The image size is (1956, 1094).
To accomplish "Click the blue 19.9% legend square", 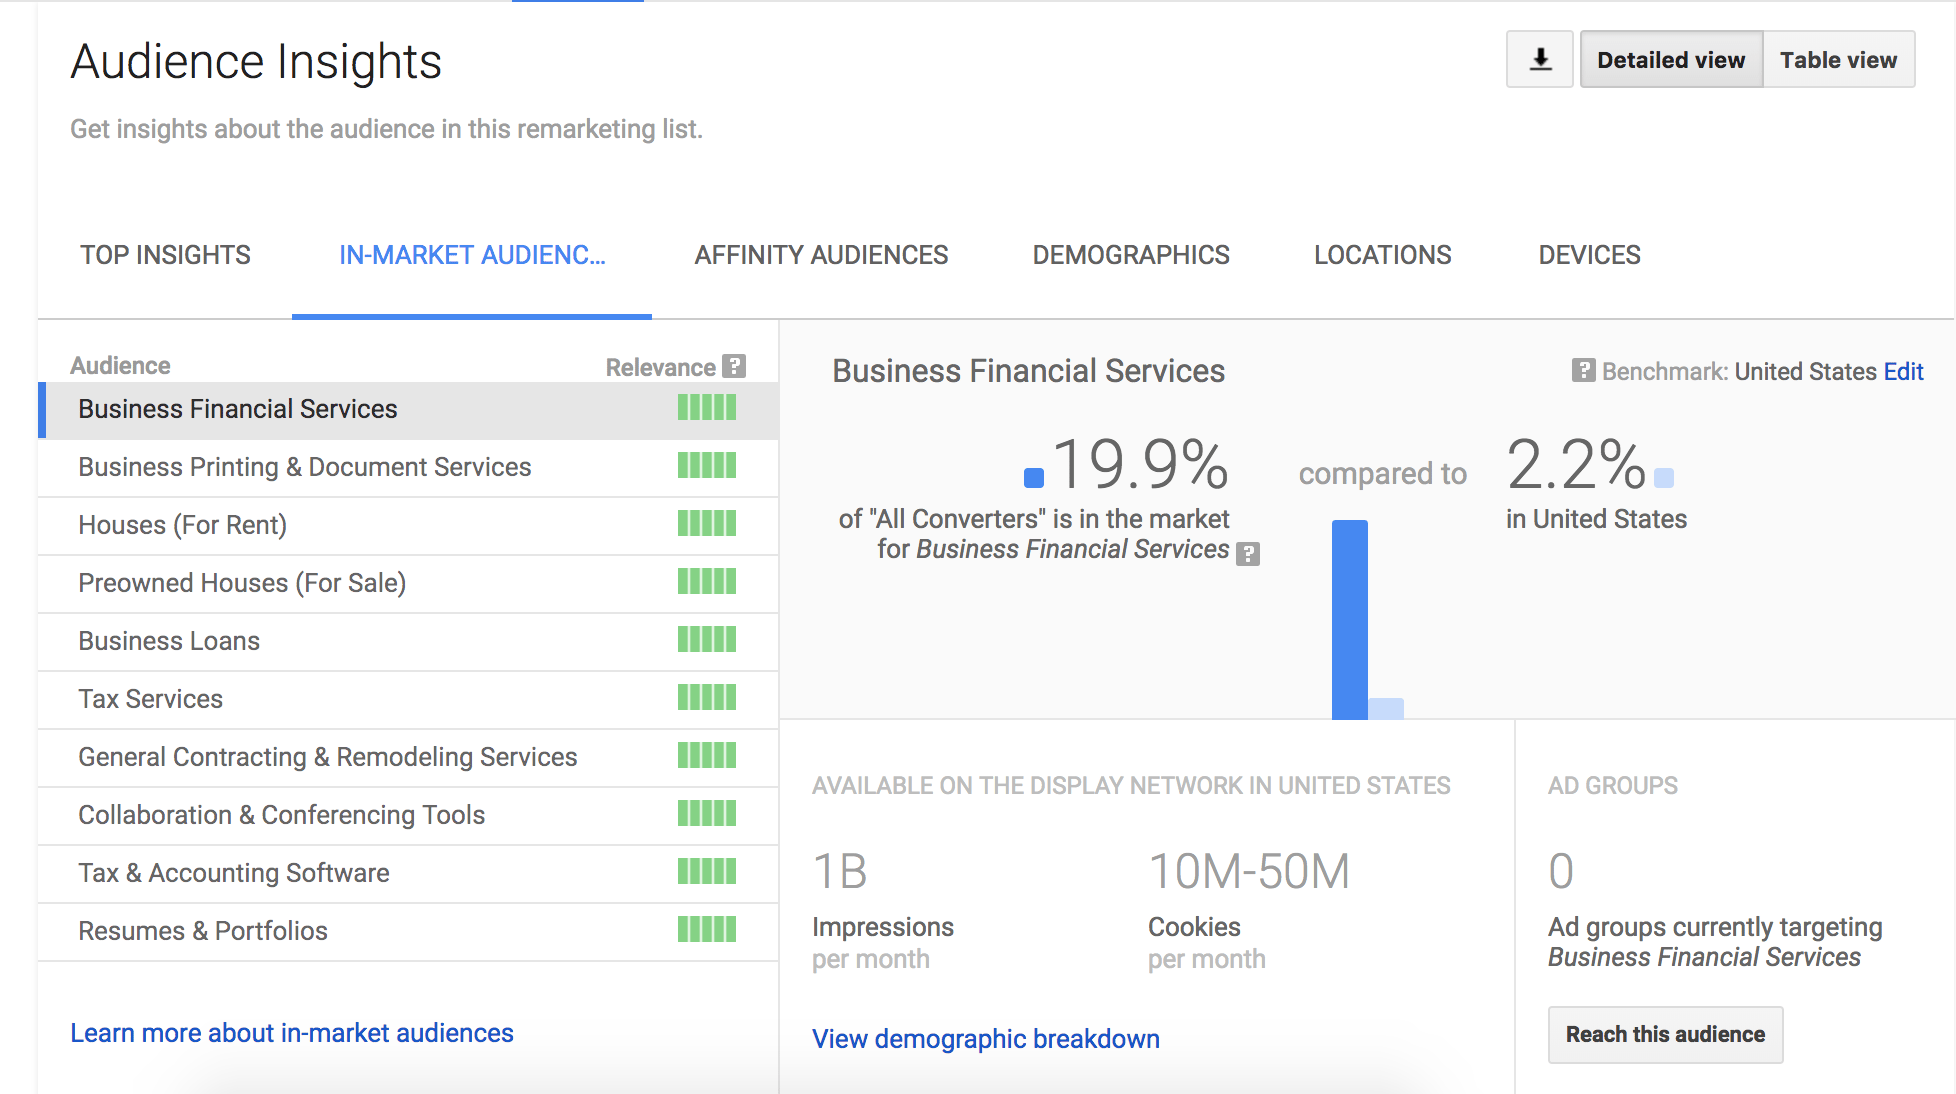I will pos(1034,478).
